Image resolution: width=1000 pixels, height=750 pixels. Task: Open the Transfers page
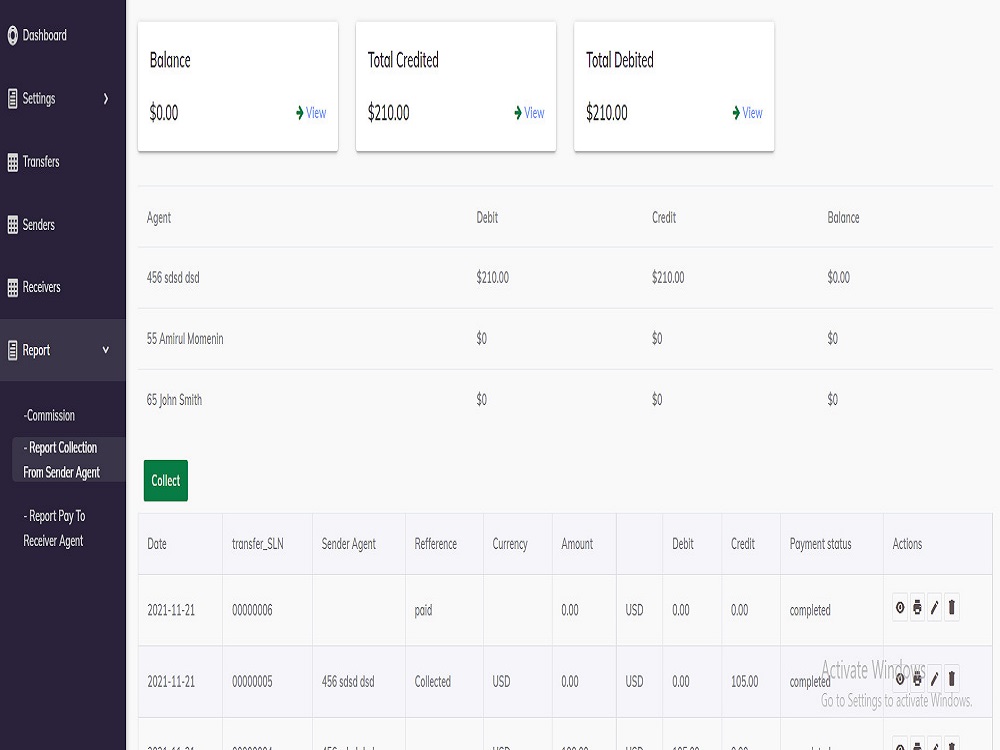(x=41, y=162)
